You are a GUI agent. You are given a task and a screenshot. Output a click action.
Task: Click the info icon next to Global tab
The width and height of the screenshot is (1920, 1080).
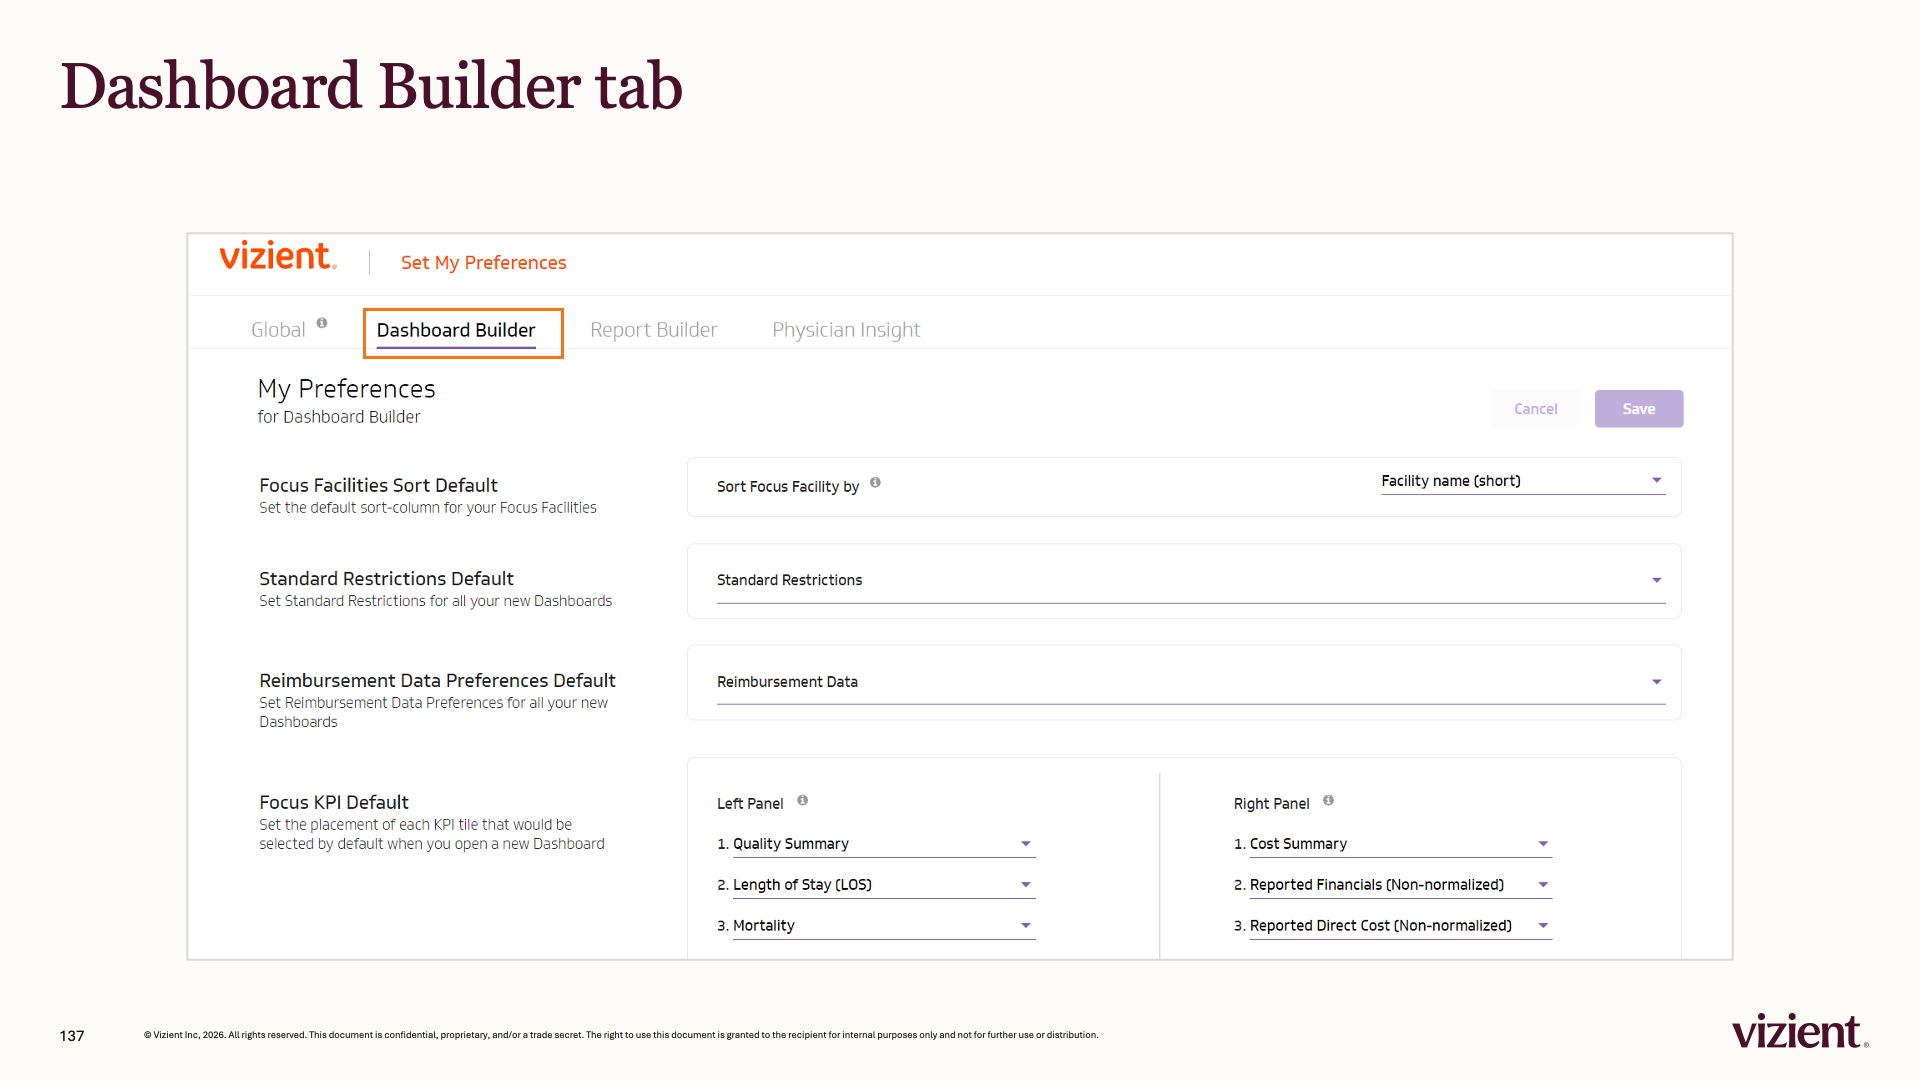[x=322, y=323]
